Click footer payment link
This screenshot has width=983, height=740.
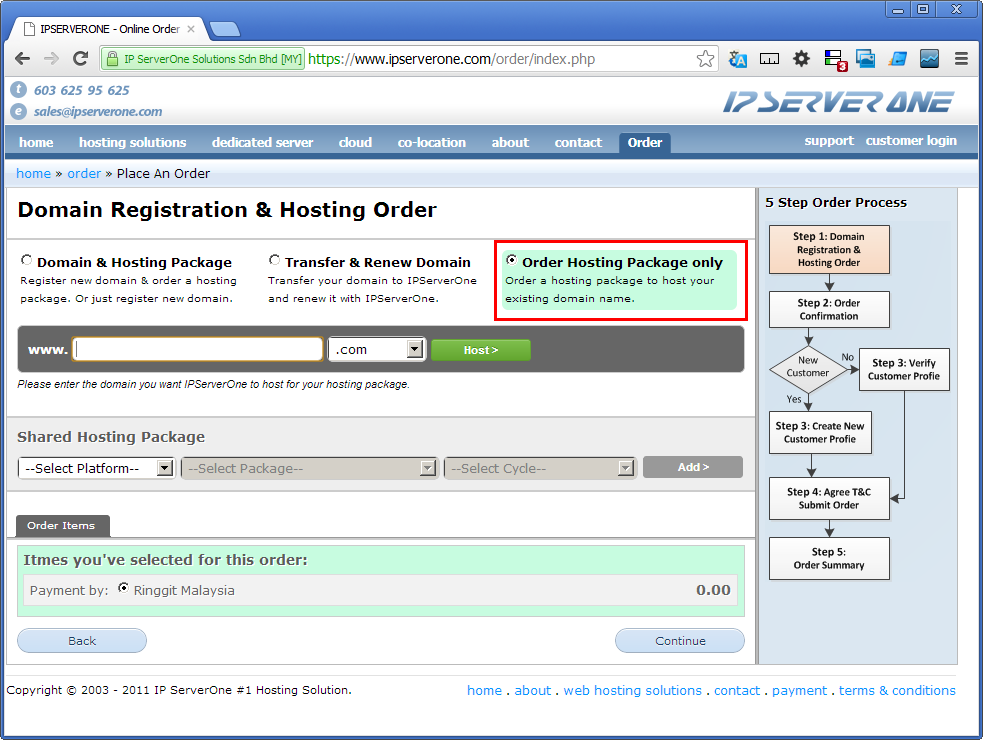point(799,690)
